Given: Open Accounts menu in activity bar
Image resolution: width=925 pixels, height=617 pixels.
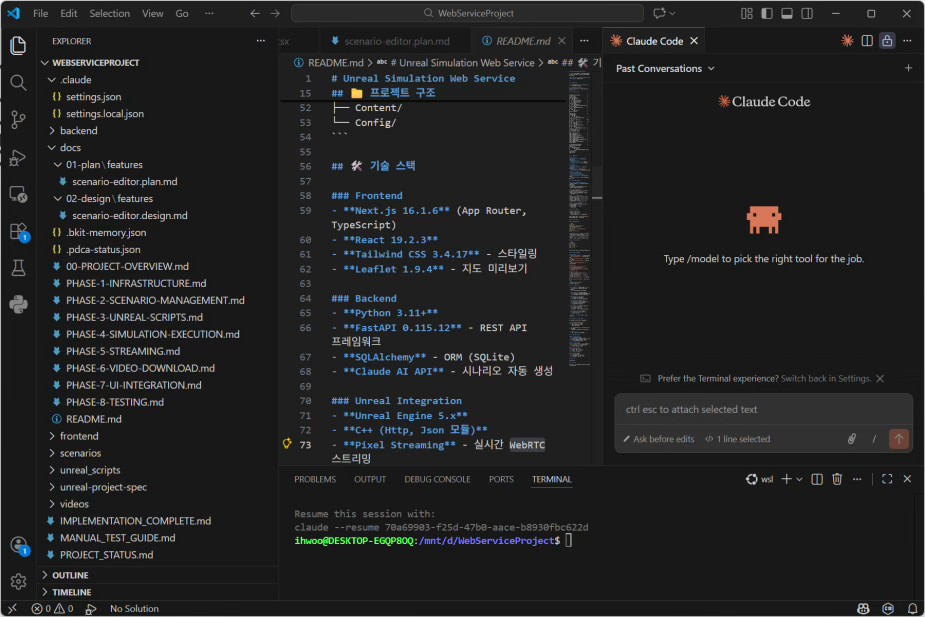Looking at the screenshot, I should click(x=18, y=545).
